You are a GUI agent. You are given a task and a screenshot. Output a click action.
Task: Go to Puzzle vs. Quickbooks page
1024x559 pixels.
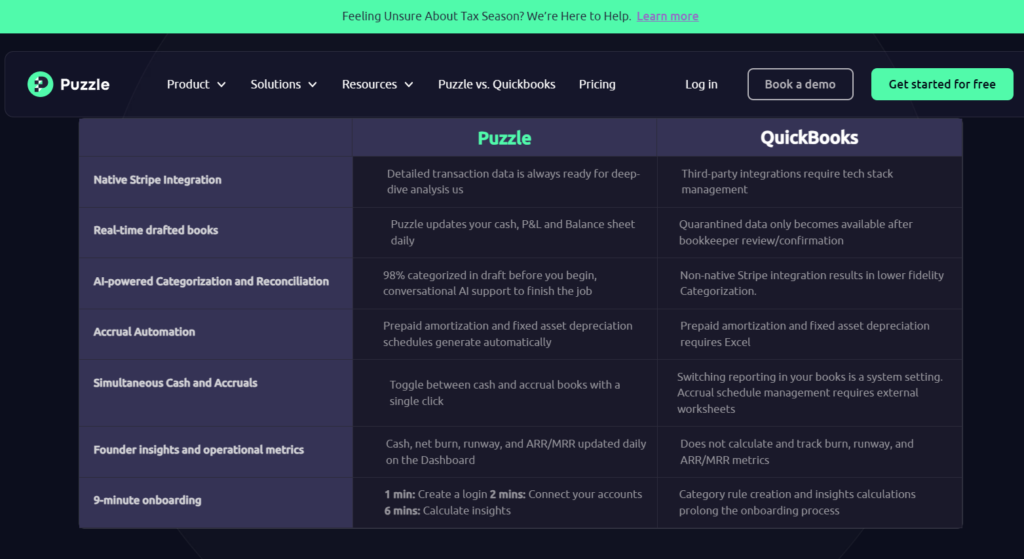(496, 84)
